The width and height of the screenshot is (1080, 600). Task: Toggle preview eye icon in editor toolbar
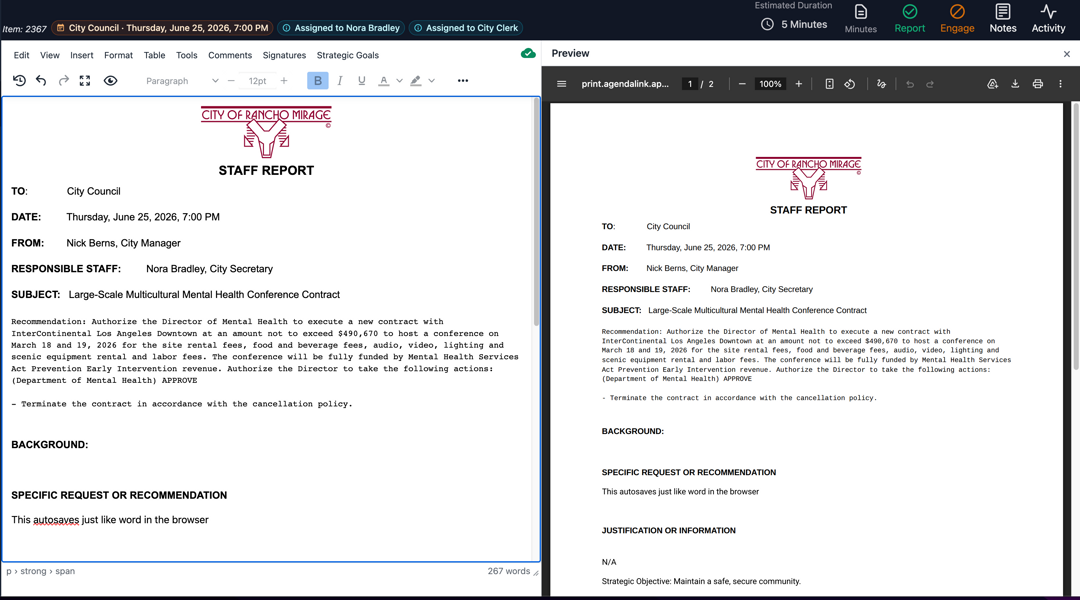[x=110, y=81]
